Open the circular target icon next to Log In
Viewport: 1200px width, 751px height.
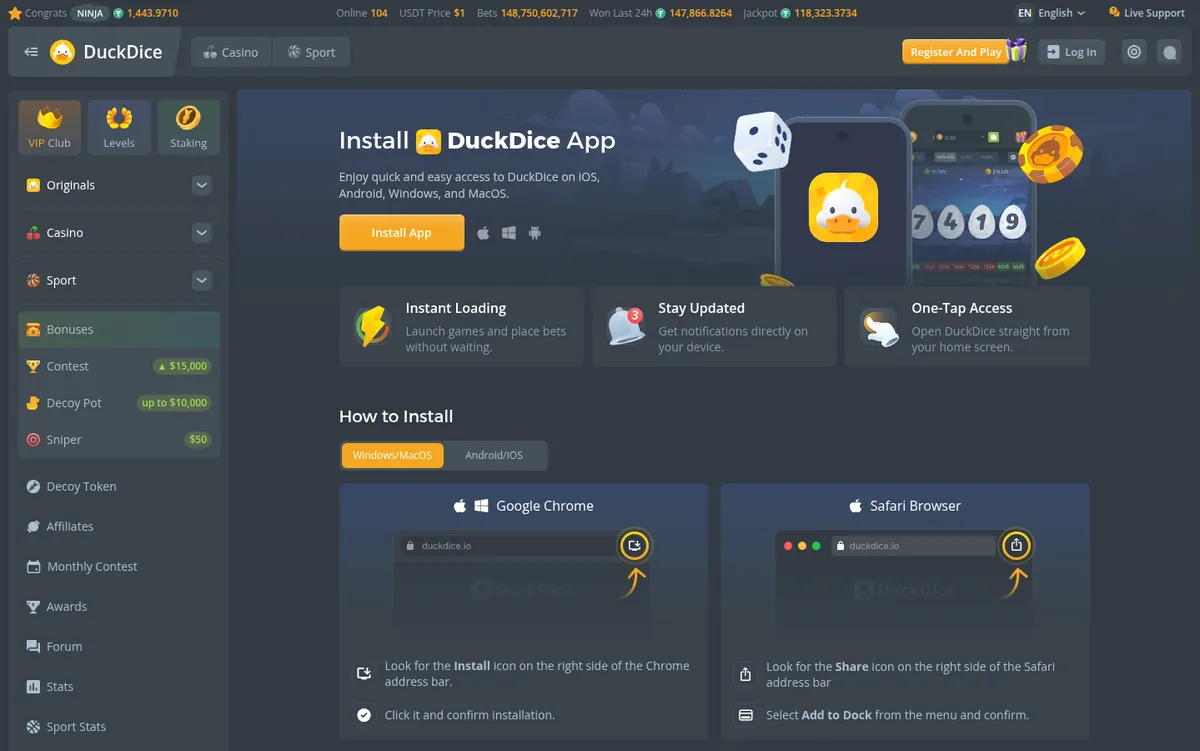[x=1134, y=52]
